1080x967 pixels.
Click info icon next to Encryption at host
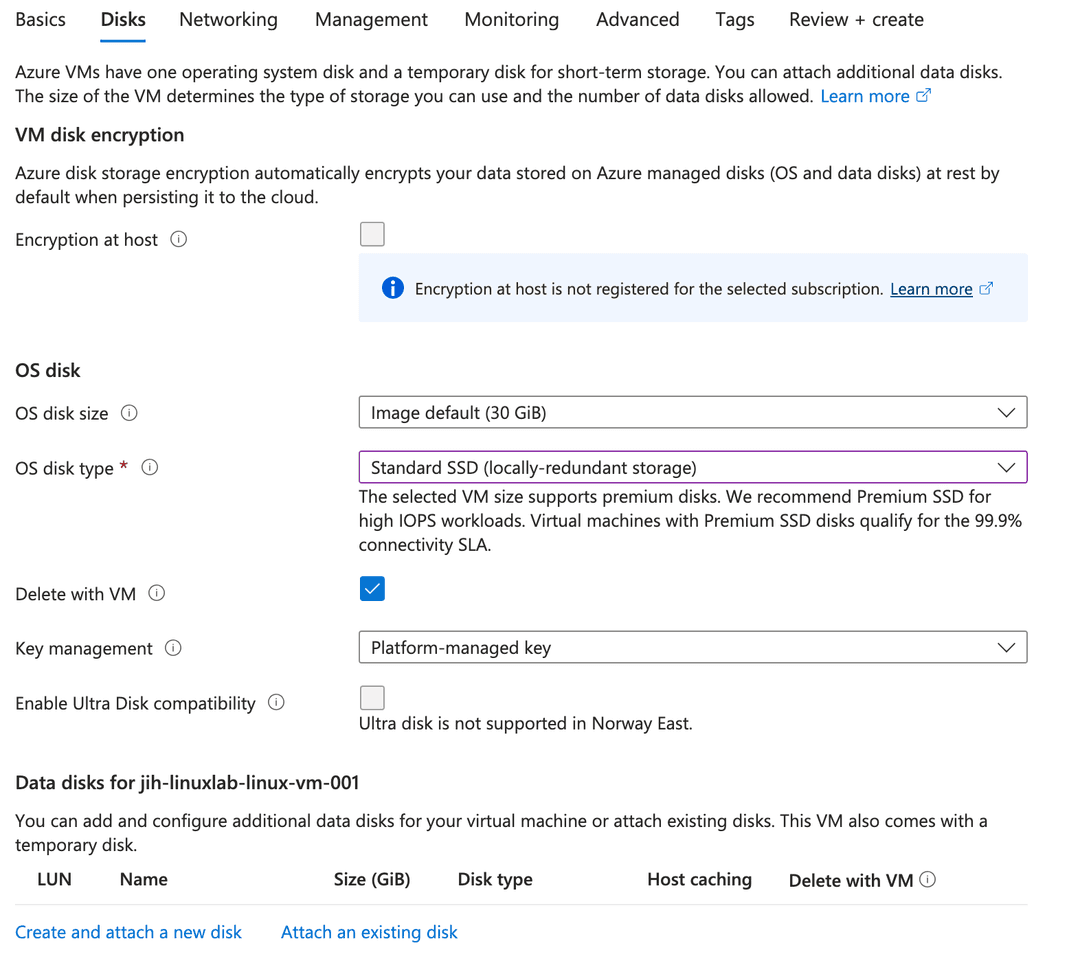179,240
